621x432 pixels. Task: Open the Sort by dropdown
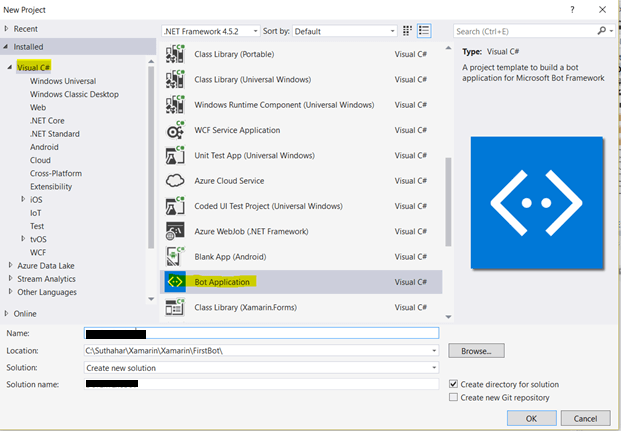pos(392,31)
